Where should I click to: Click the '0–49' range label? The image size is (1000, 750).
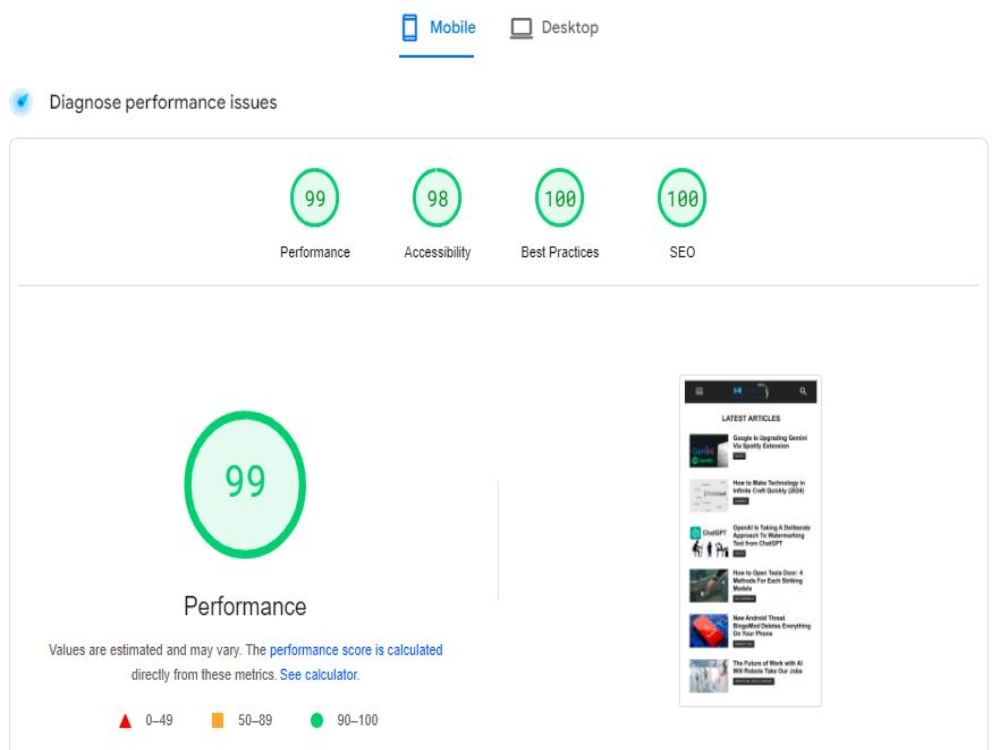[x=159, y=720]
